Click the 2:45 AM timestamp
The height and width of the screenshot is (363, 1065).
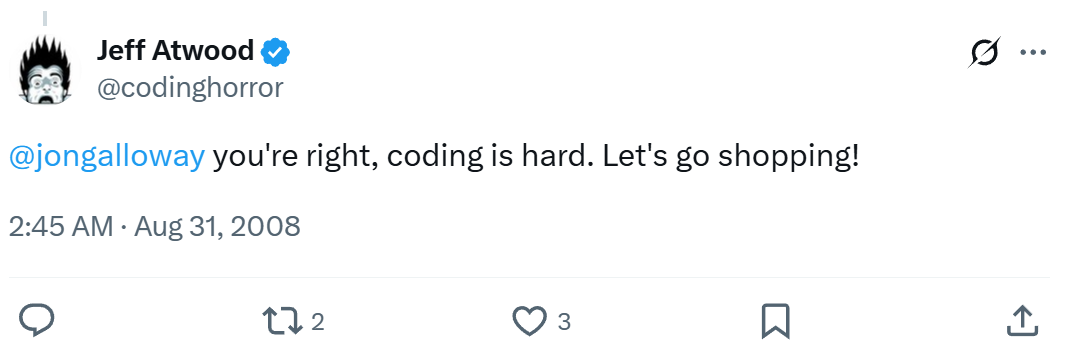pos(60,226)
